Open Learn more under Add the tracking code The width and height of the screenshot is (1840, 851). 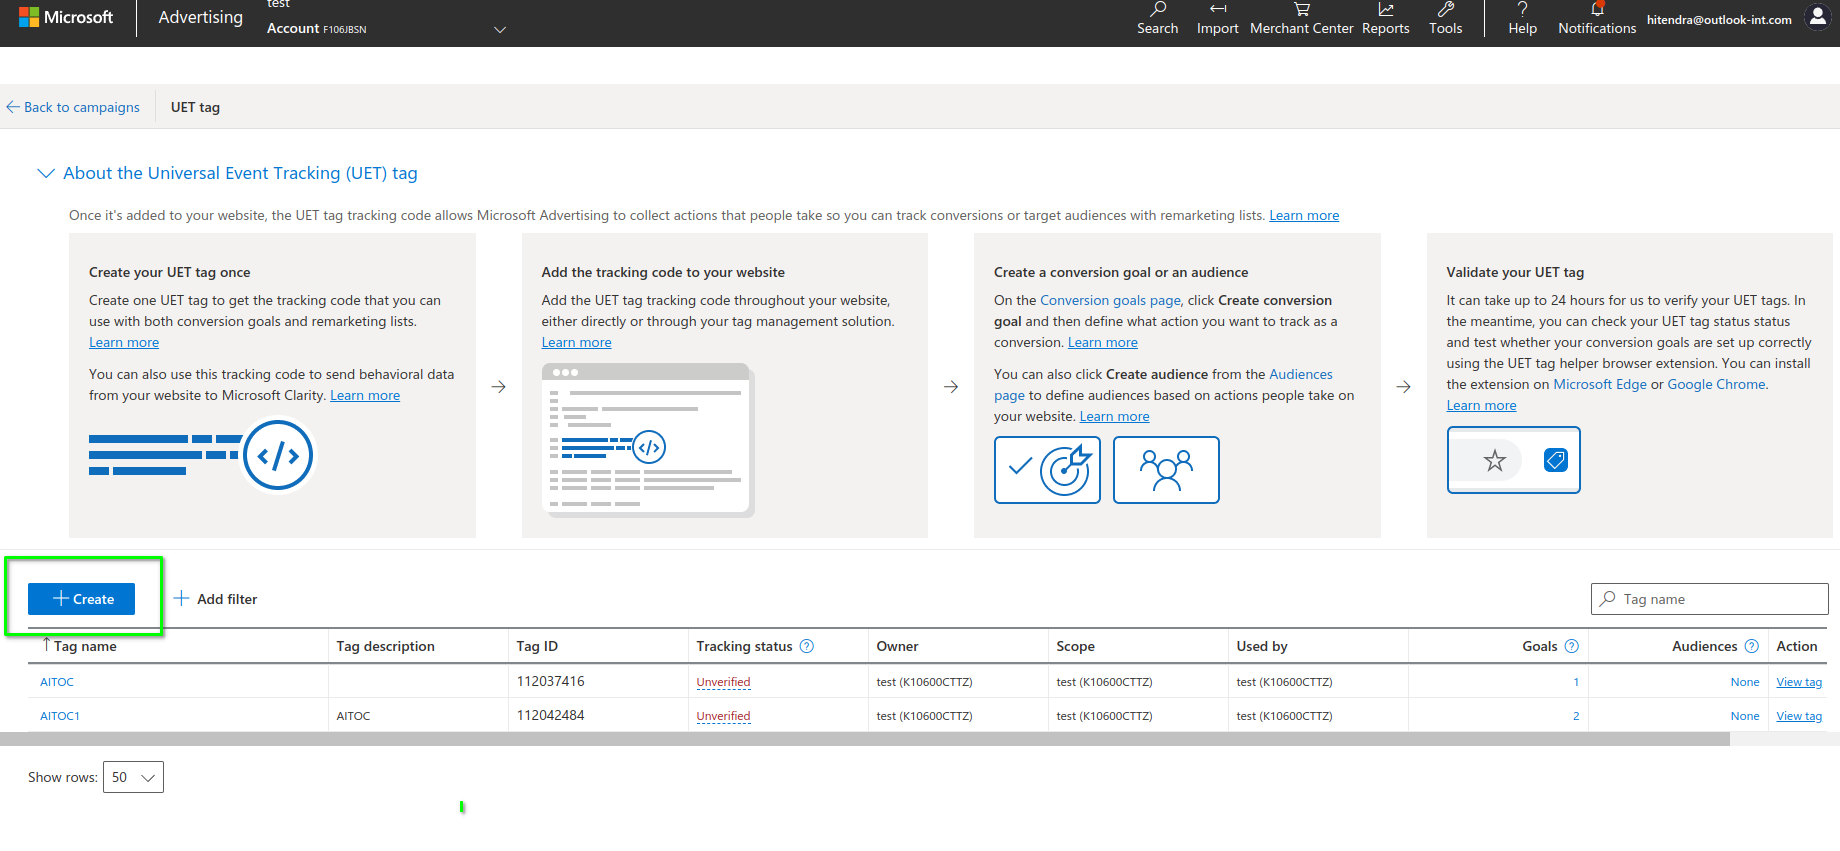[576, 342]
